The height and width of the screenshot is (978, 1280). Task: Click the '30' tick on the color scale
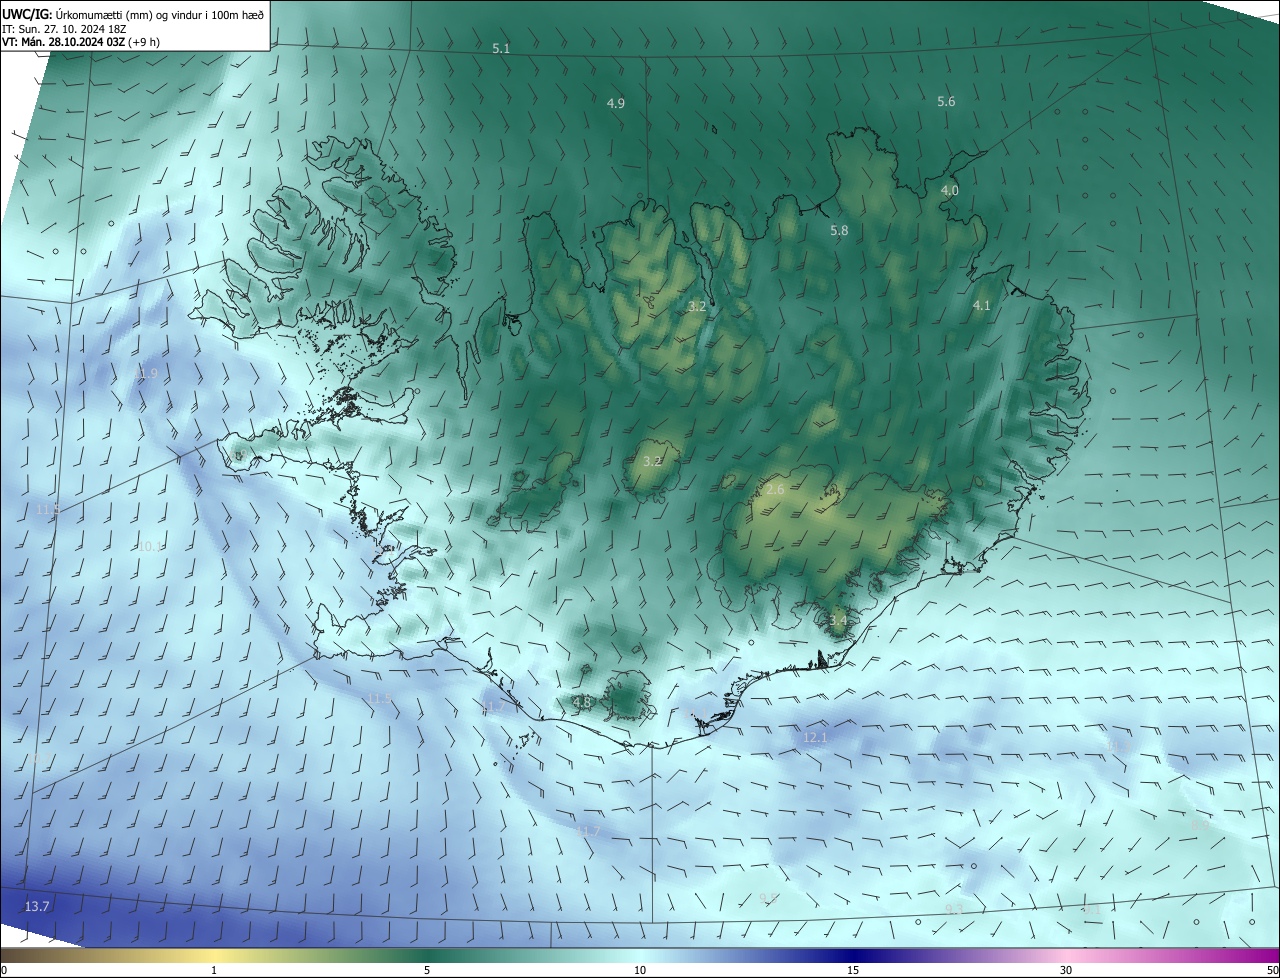click(x=1066, y=970)
